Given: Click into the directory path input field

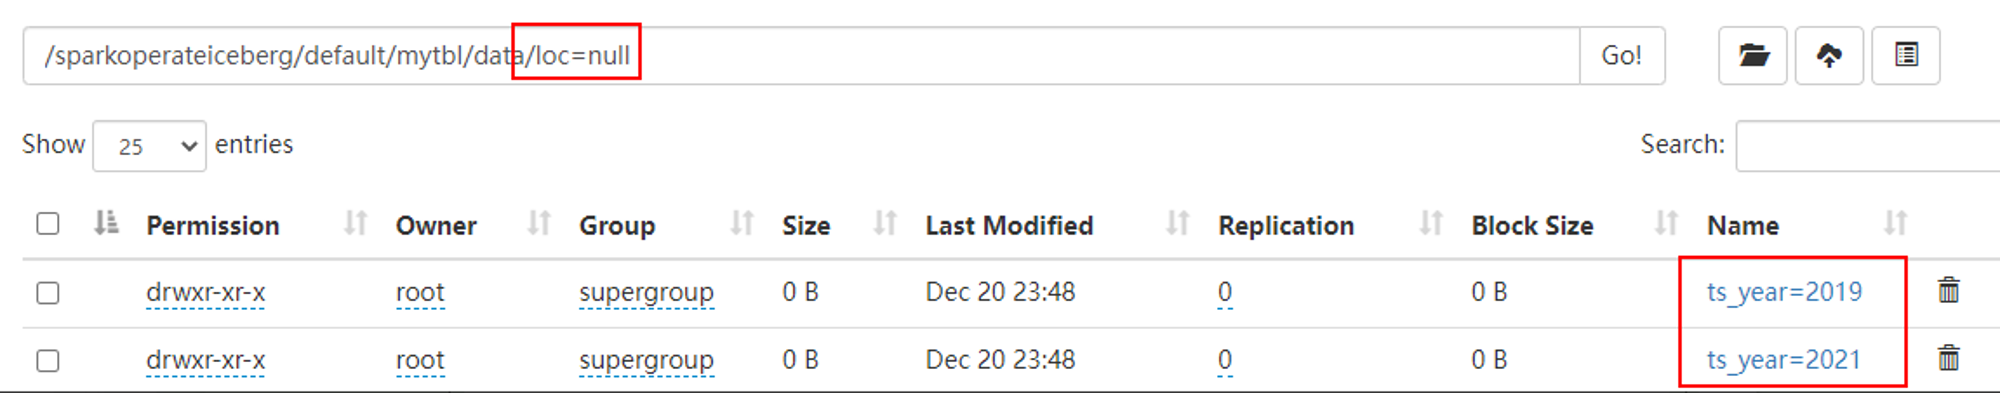Looking at the screenshot, I should click(x=801, y=56).
